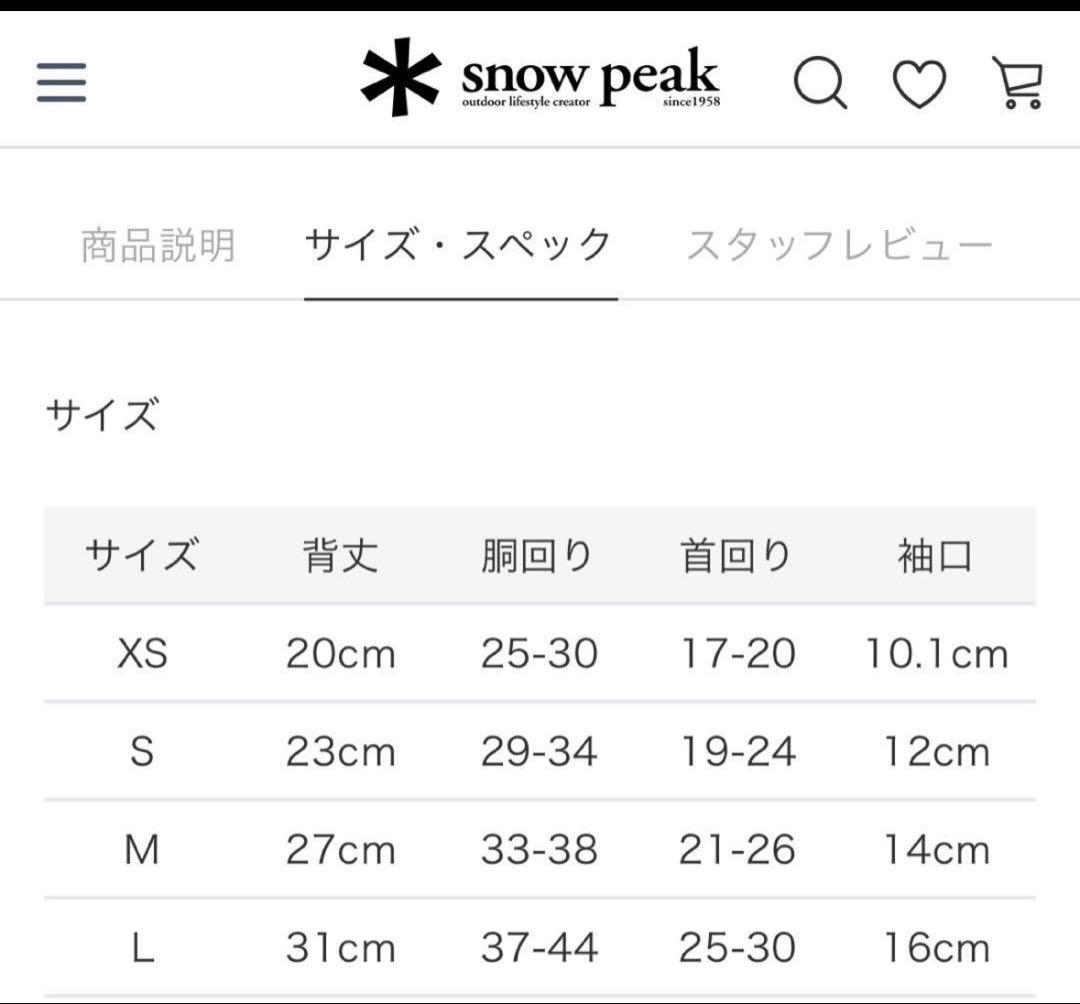
Task: Click the 袖口 column header
Action: click(x=933, y=556)
